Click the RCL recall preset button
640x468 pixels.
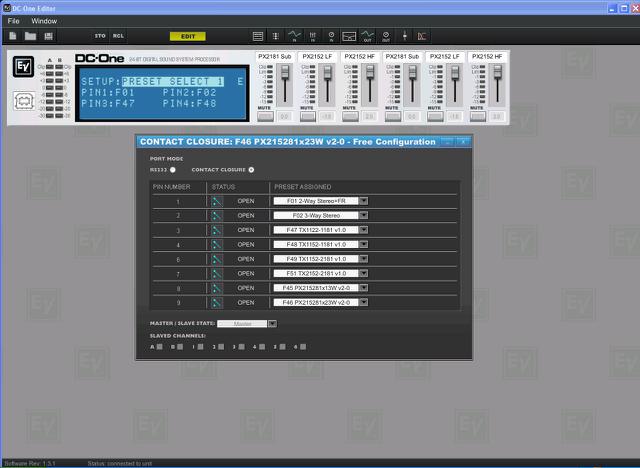[x=119, y=36]
